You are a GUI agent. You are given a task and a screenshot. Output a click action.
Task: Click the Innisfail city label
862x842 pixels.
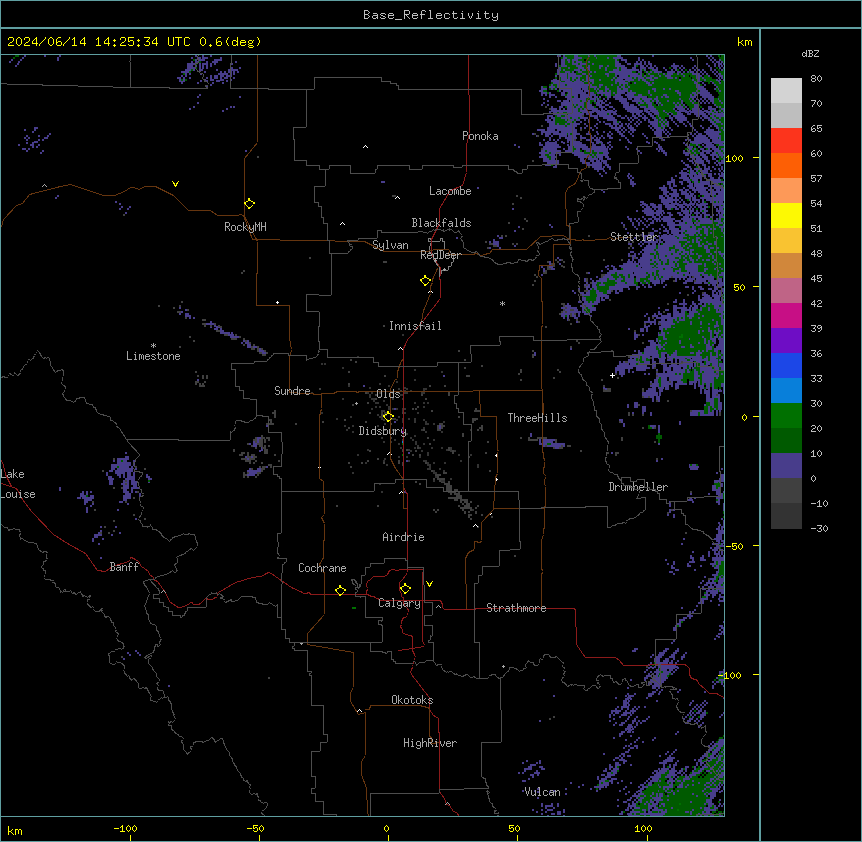coord(415,326)
